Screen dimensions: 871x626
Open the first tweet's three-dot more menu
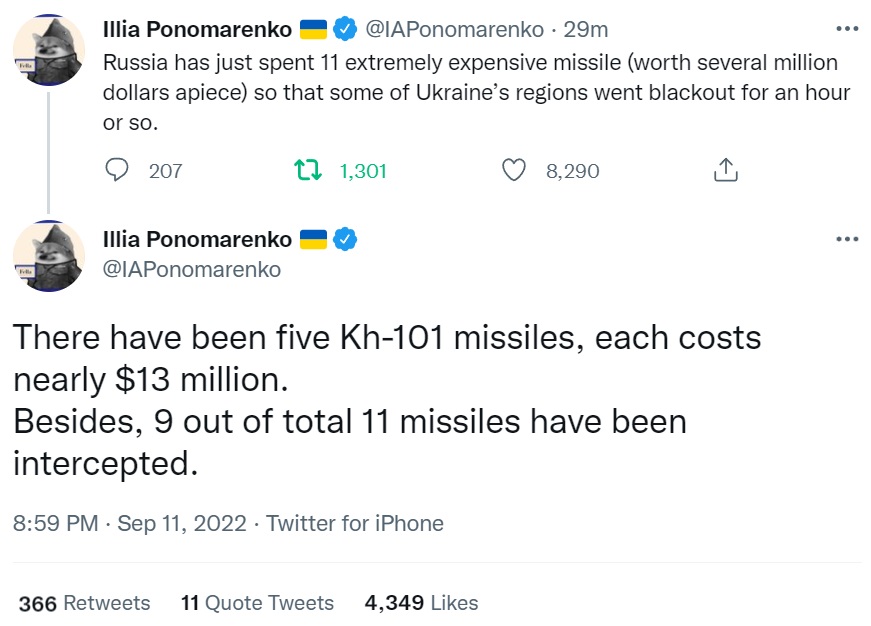point(847,29)
